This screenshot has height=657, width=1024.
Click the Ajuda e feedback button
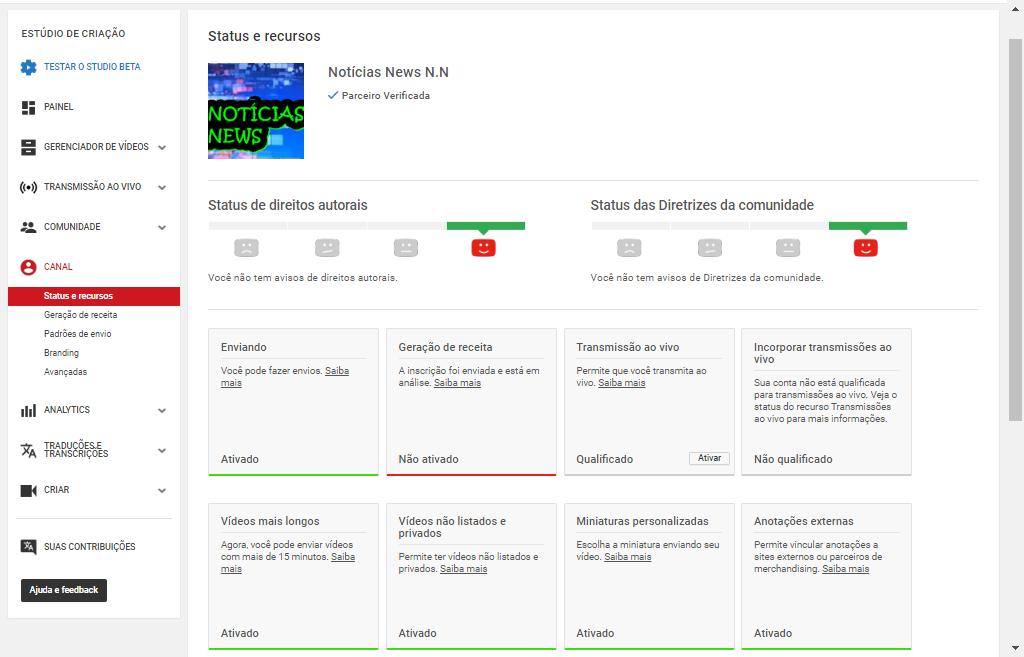[63, 590]
